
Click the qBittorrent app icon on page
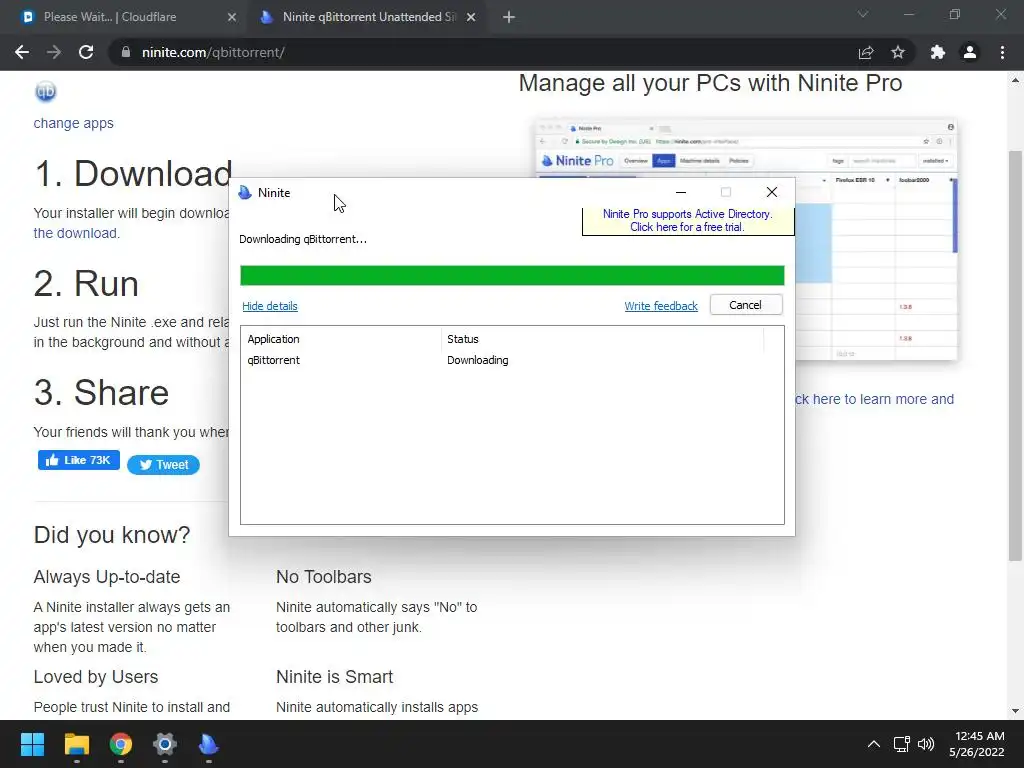click(46, 91)
